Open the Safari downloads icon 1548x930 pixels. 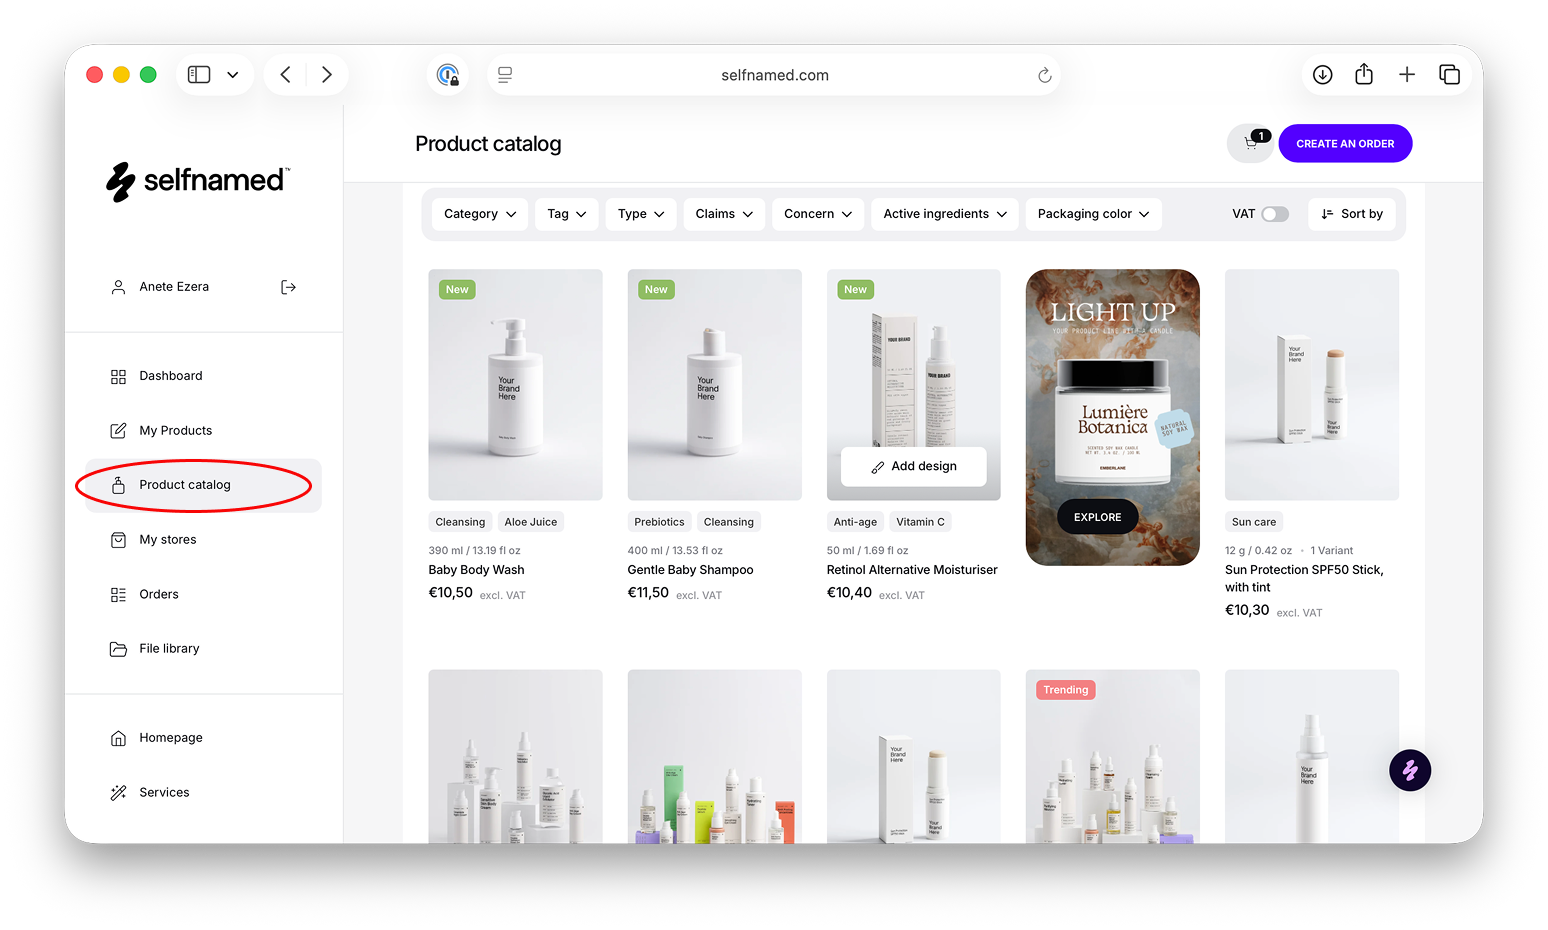1322,75
